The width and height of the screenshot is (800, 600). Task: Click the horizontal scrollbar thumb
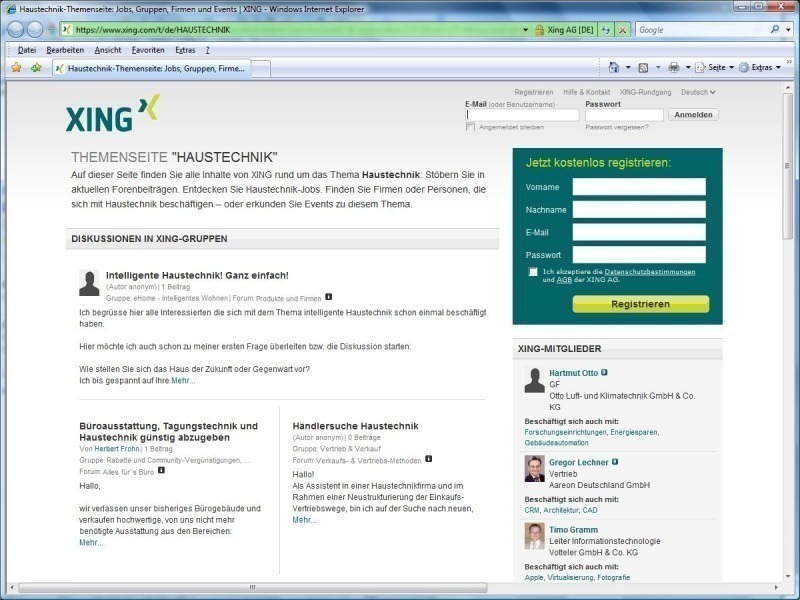point(253,587)
